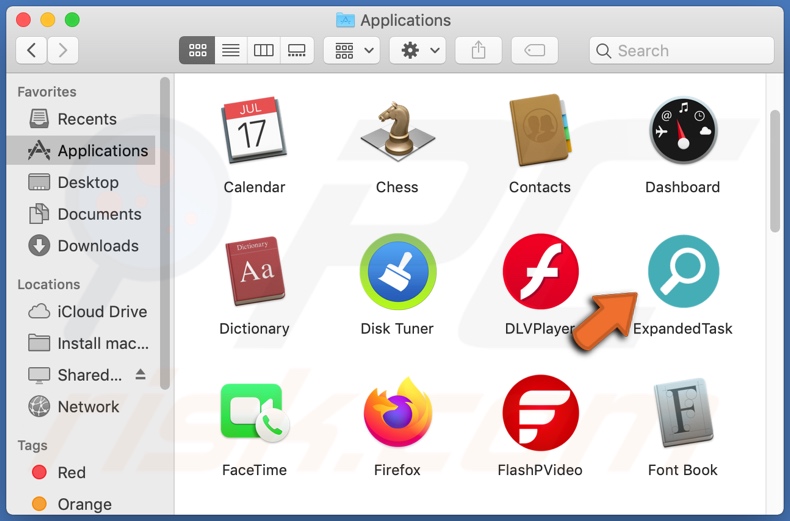Select the Dashboard app icon
790x521 pixels.
point(683,130)
